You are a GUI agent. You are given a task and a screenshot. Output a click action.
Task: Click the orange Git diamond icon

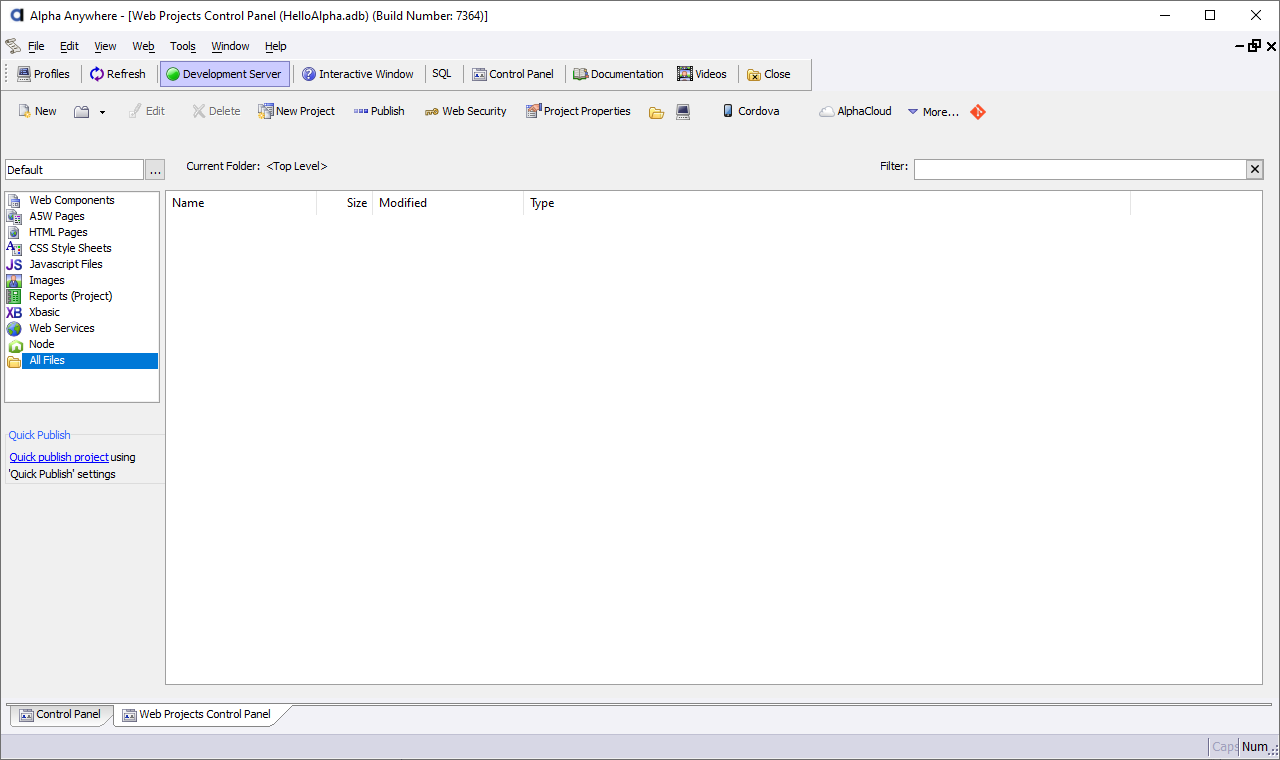click(x=978, y=112)
